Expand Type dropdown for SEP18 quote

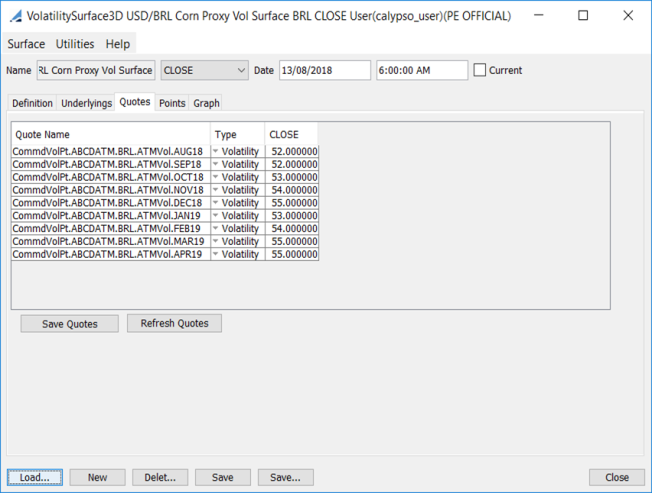click(x=215, y=164)
